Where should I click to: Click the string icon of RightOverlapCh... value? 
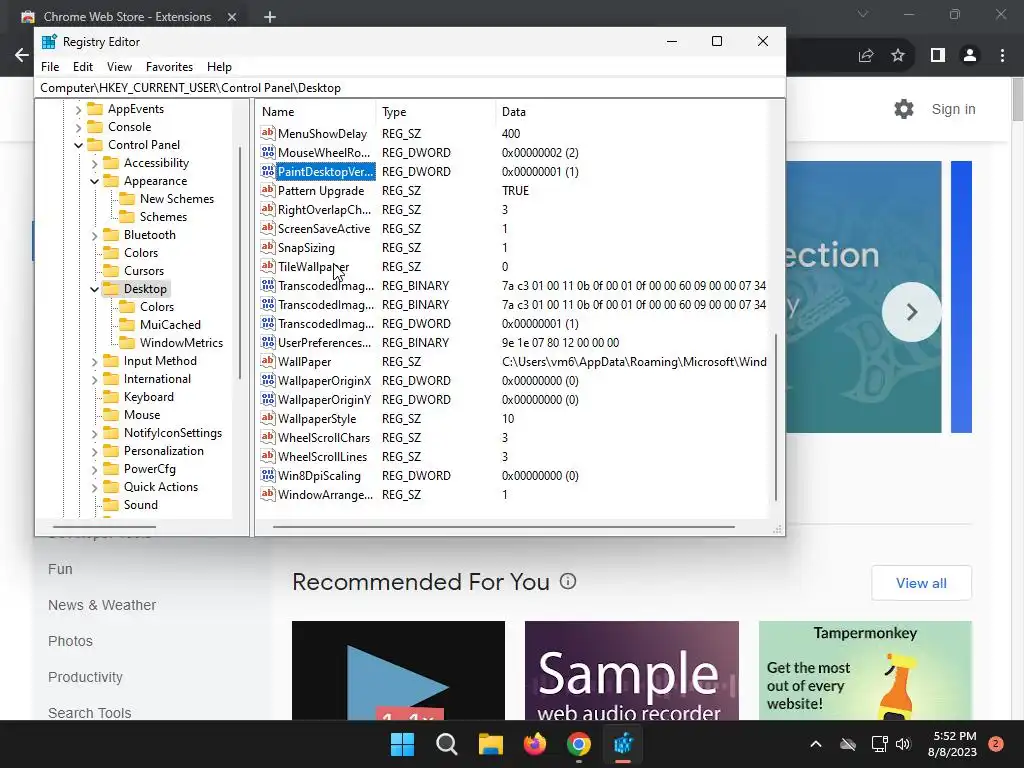point(268,209)
